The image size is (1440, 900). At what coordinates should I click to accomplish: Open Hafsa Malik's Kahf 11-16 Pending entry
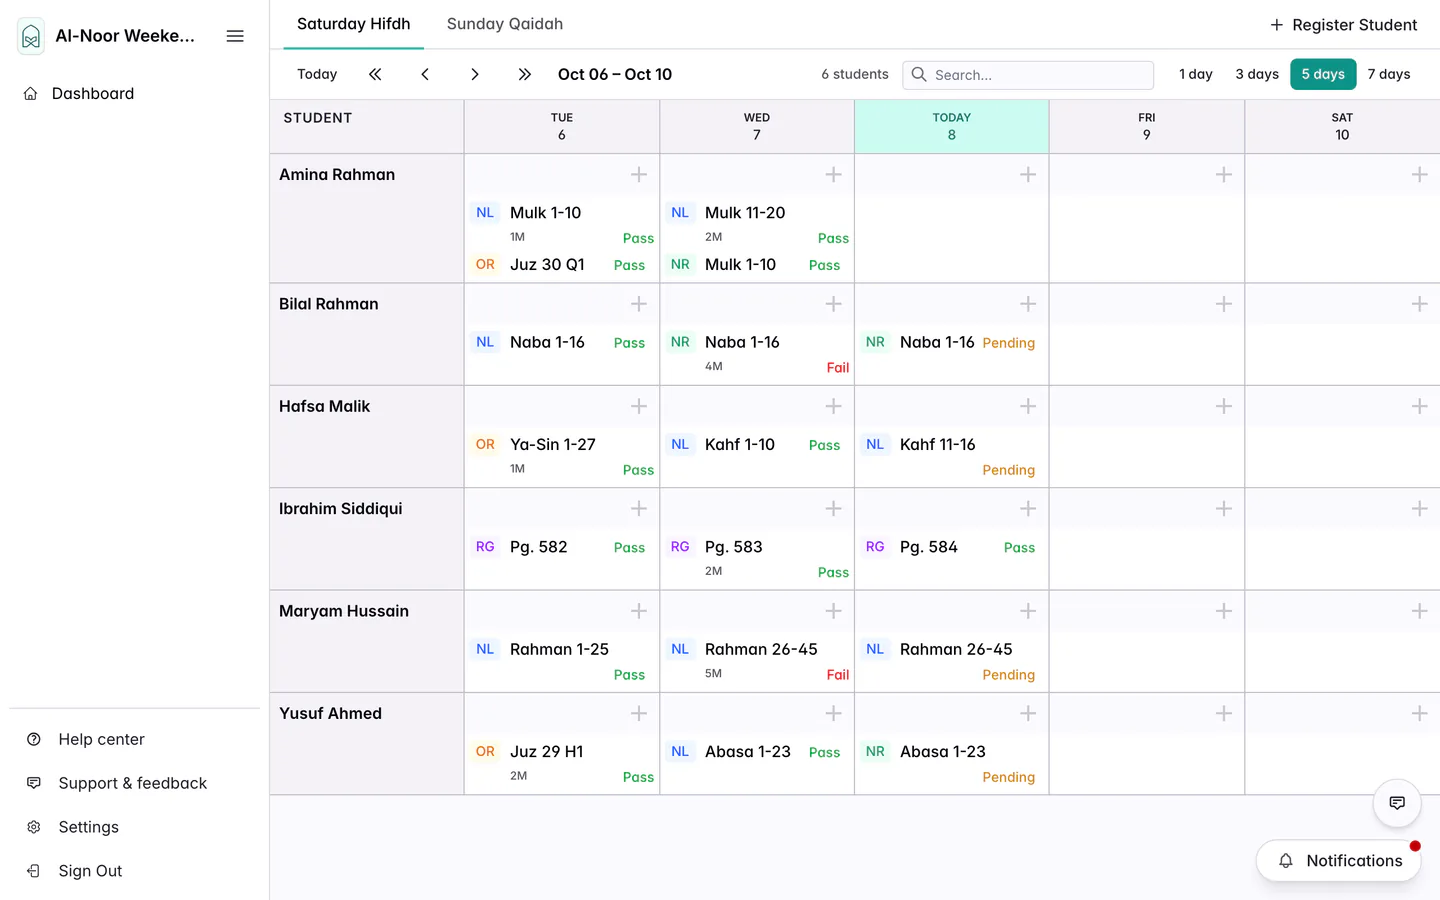click(x=950, y=456)
